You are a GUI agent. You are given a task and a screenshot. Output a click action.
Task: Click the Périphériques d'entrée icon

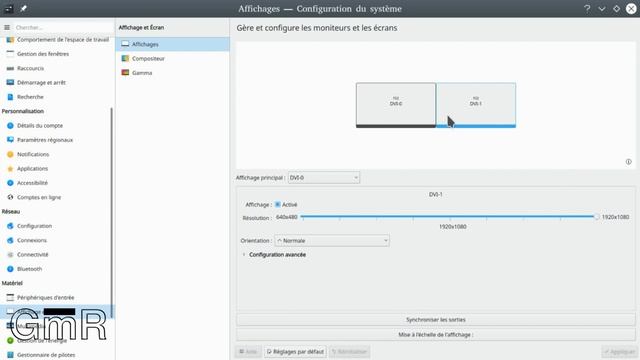point(10,298)
